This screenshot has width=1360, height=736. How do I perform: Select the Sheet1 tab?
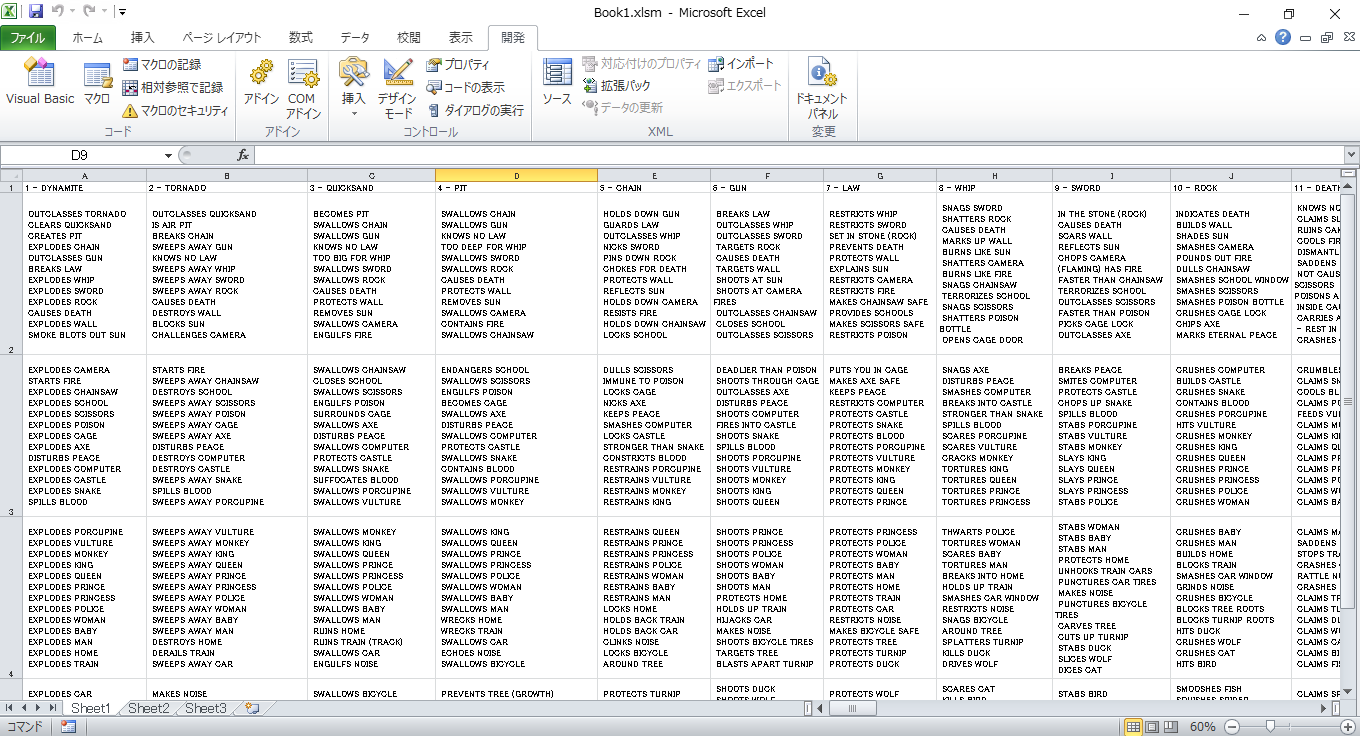tap(90, 708)
